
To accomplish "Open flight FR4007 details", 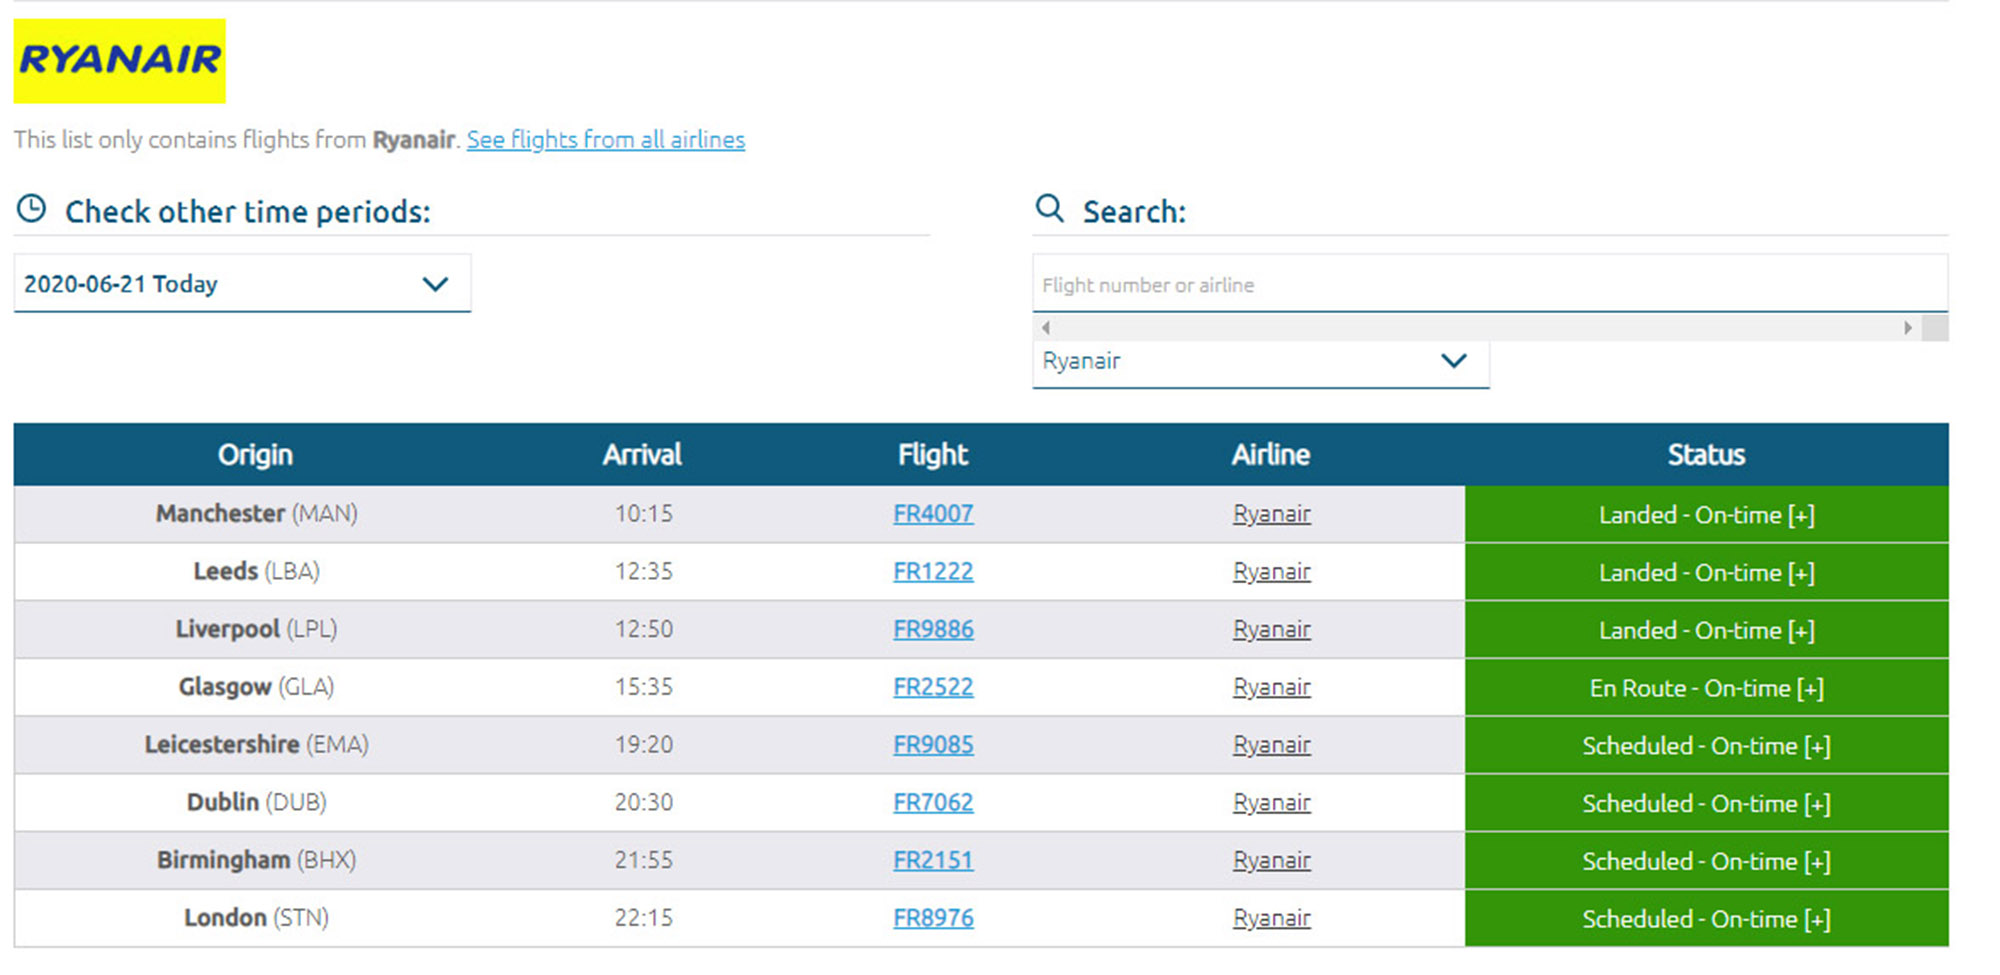I will [x=933, y=514].
